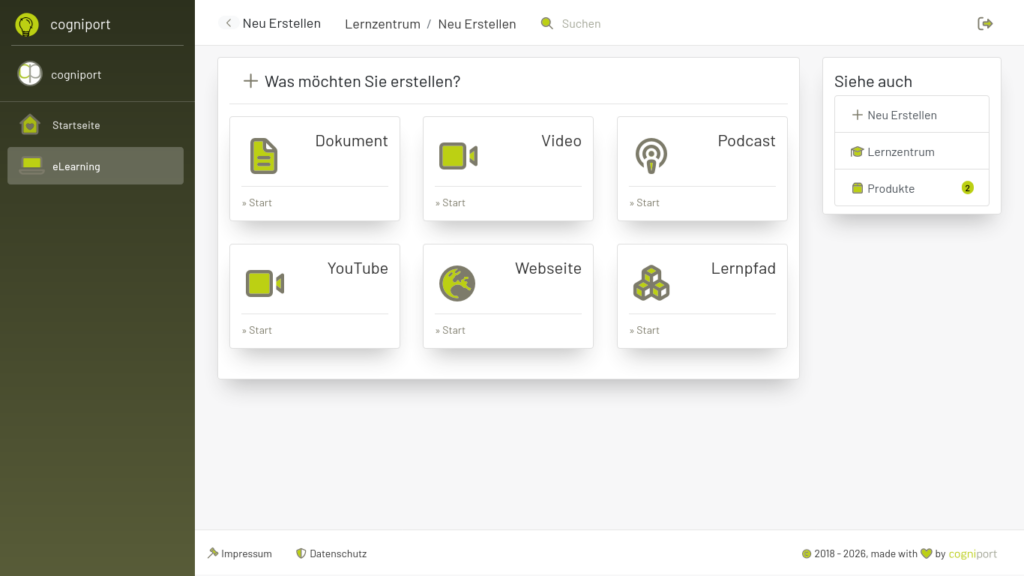Open the Impressum footer link
This screenshot has height=576, width=1024.
click(x=246, y=554)
